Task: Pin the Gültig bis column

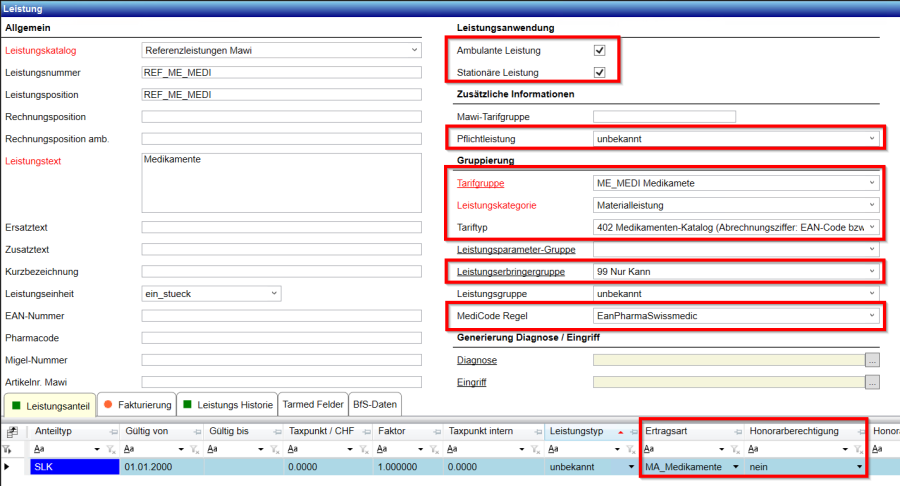Action: (277, 431)
